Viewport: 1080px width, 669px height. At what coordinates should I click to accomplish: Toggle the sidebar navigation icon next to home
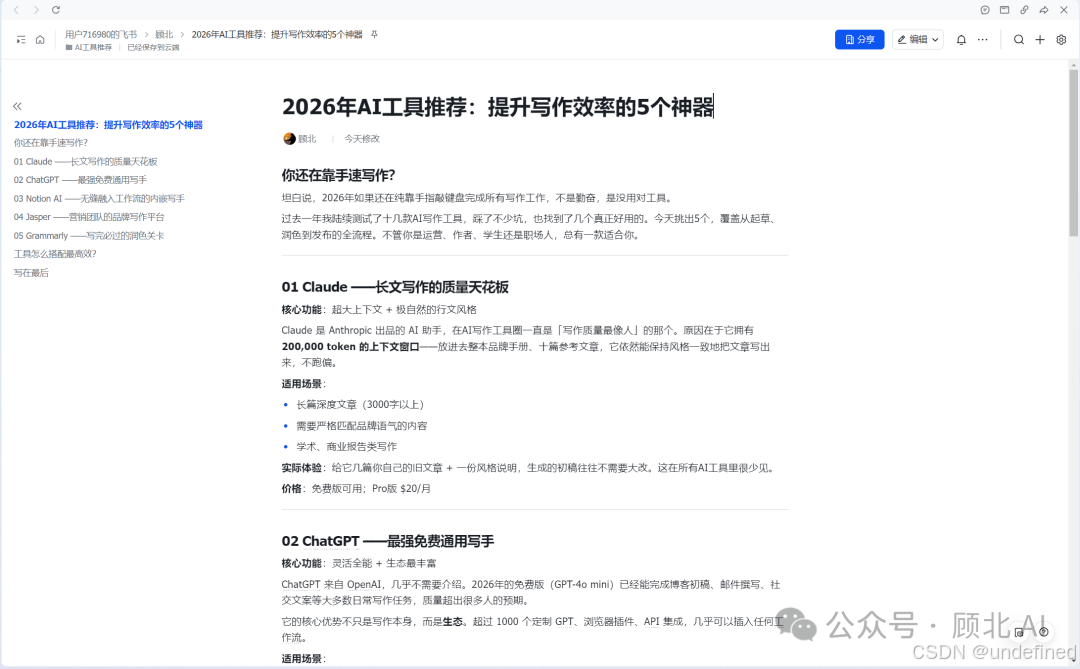[21, 40]
